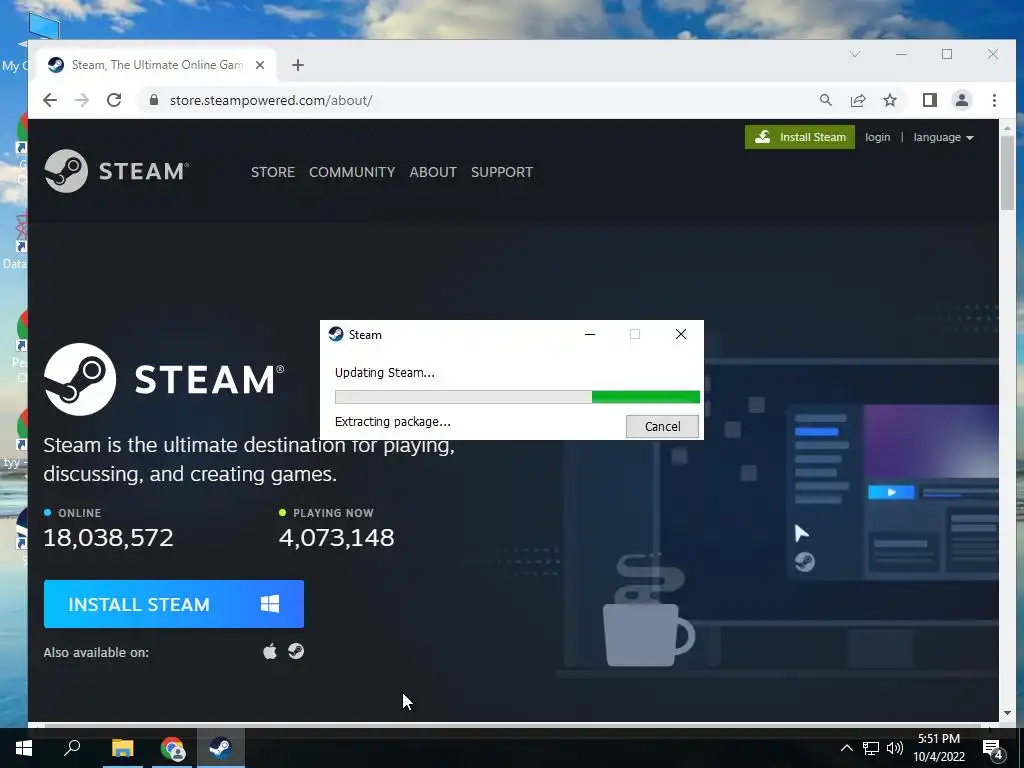
Task: Click the Steam logo in the site header
Action: click(x=116, y=171)
